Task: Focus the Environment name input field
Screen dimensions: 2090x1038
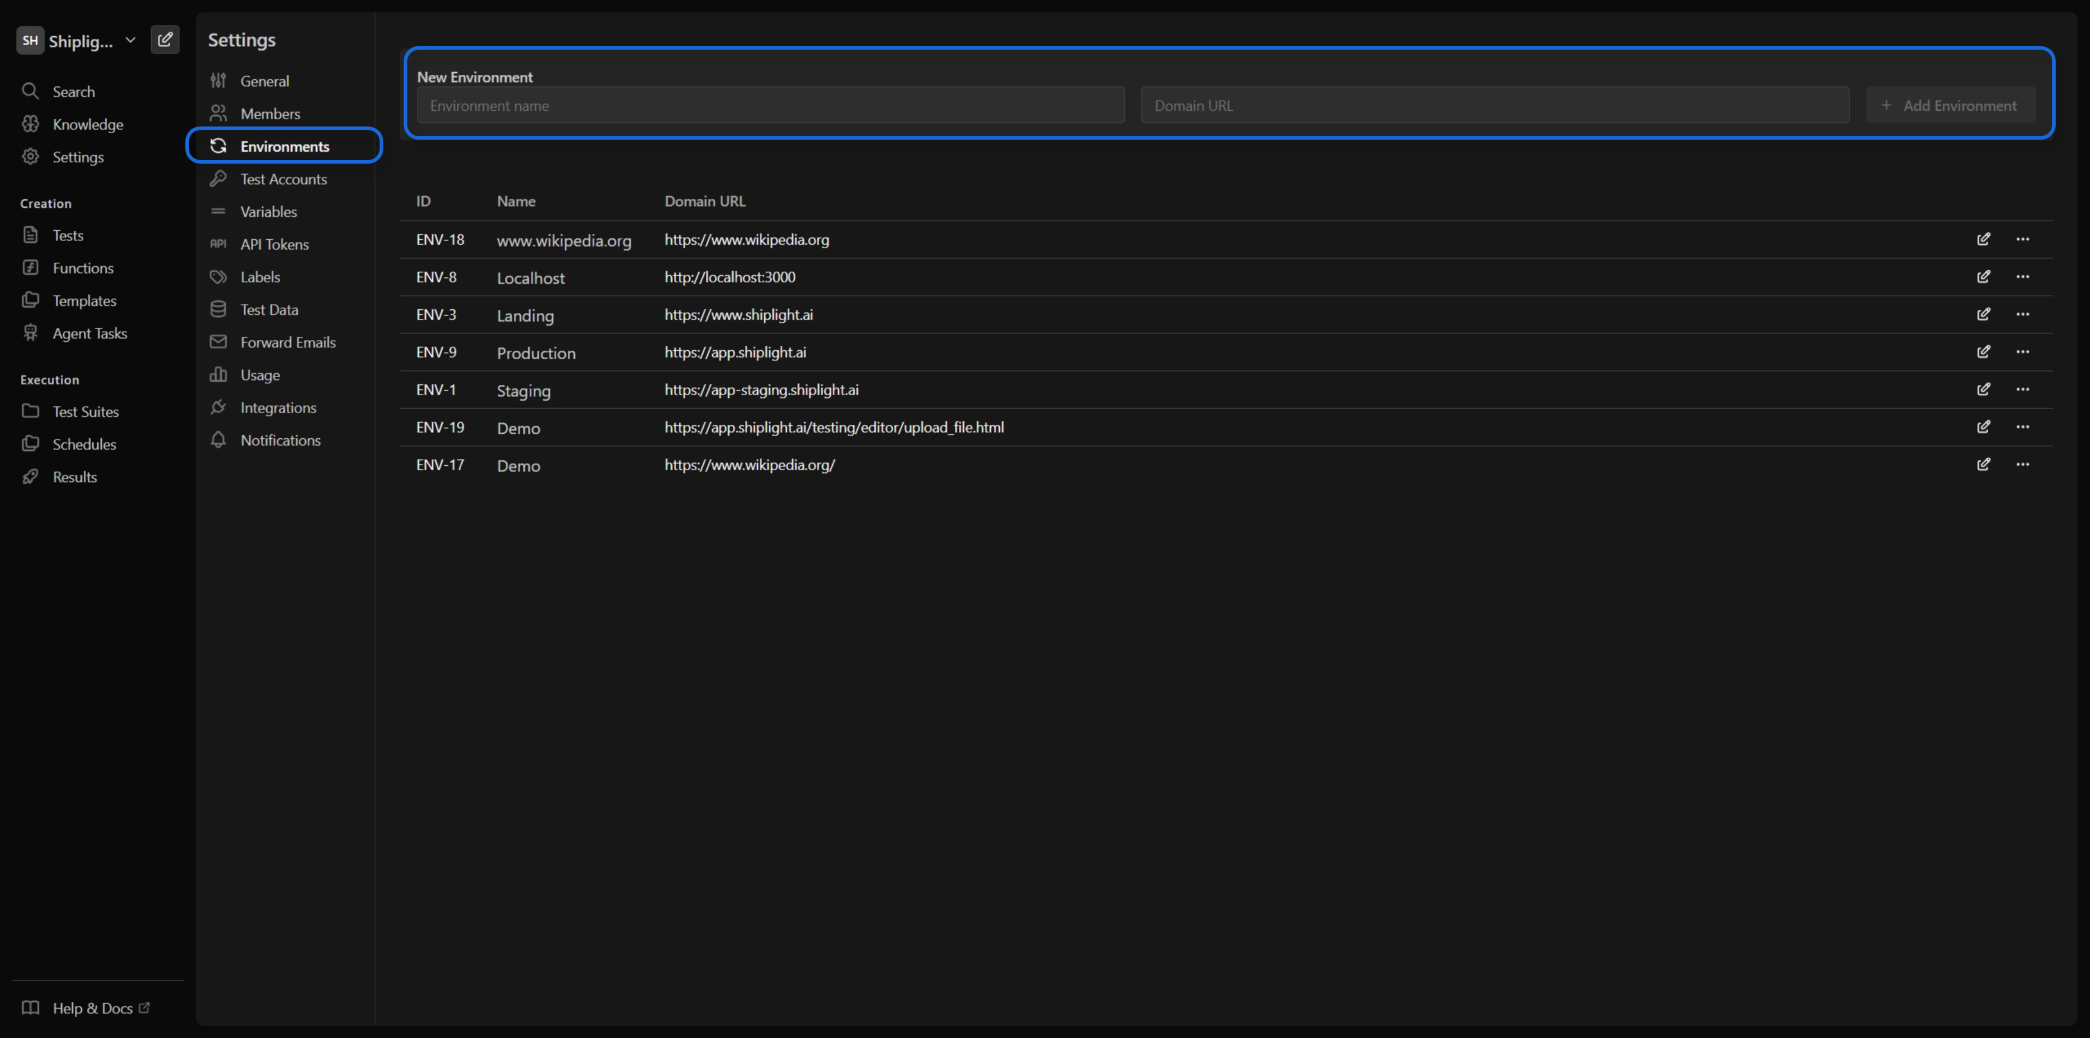Action: pyautogui.click(x=770, y=106)
